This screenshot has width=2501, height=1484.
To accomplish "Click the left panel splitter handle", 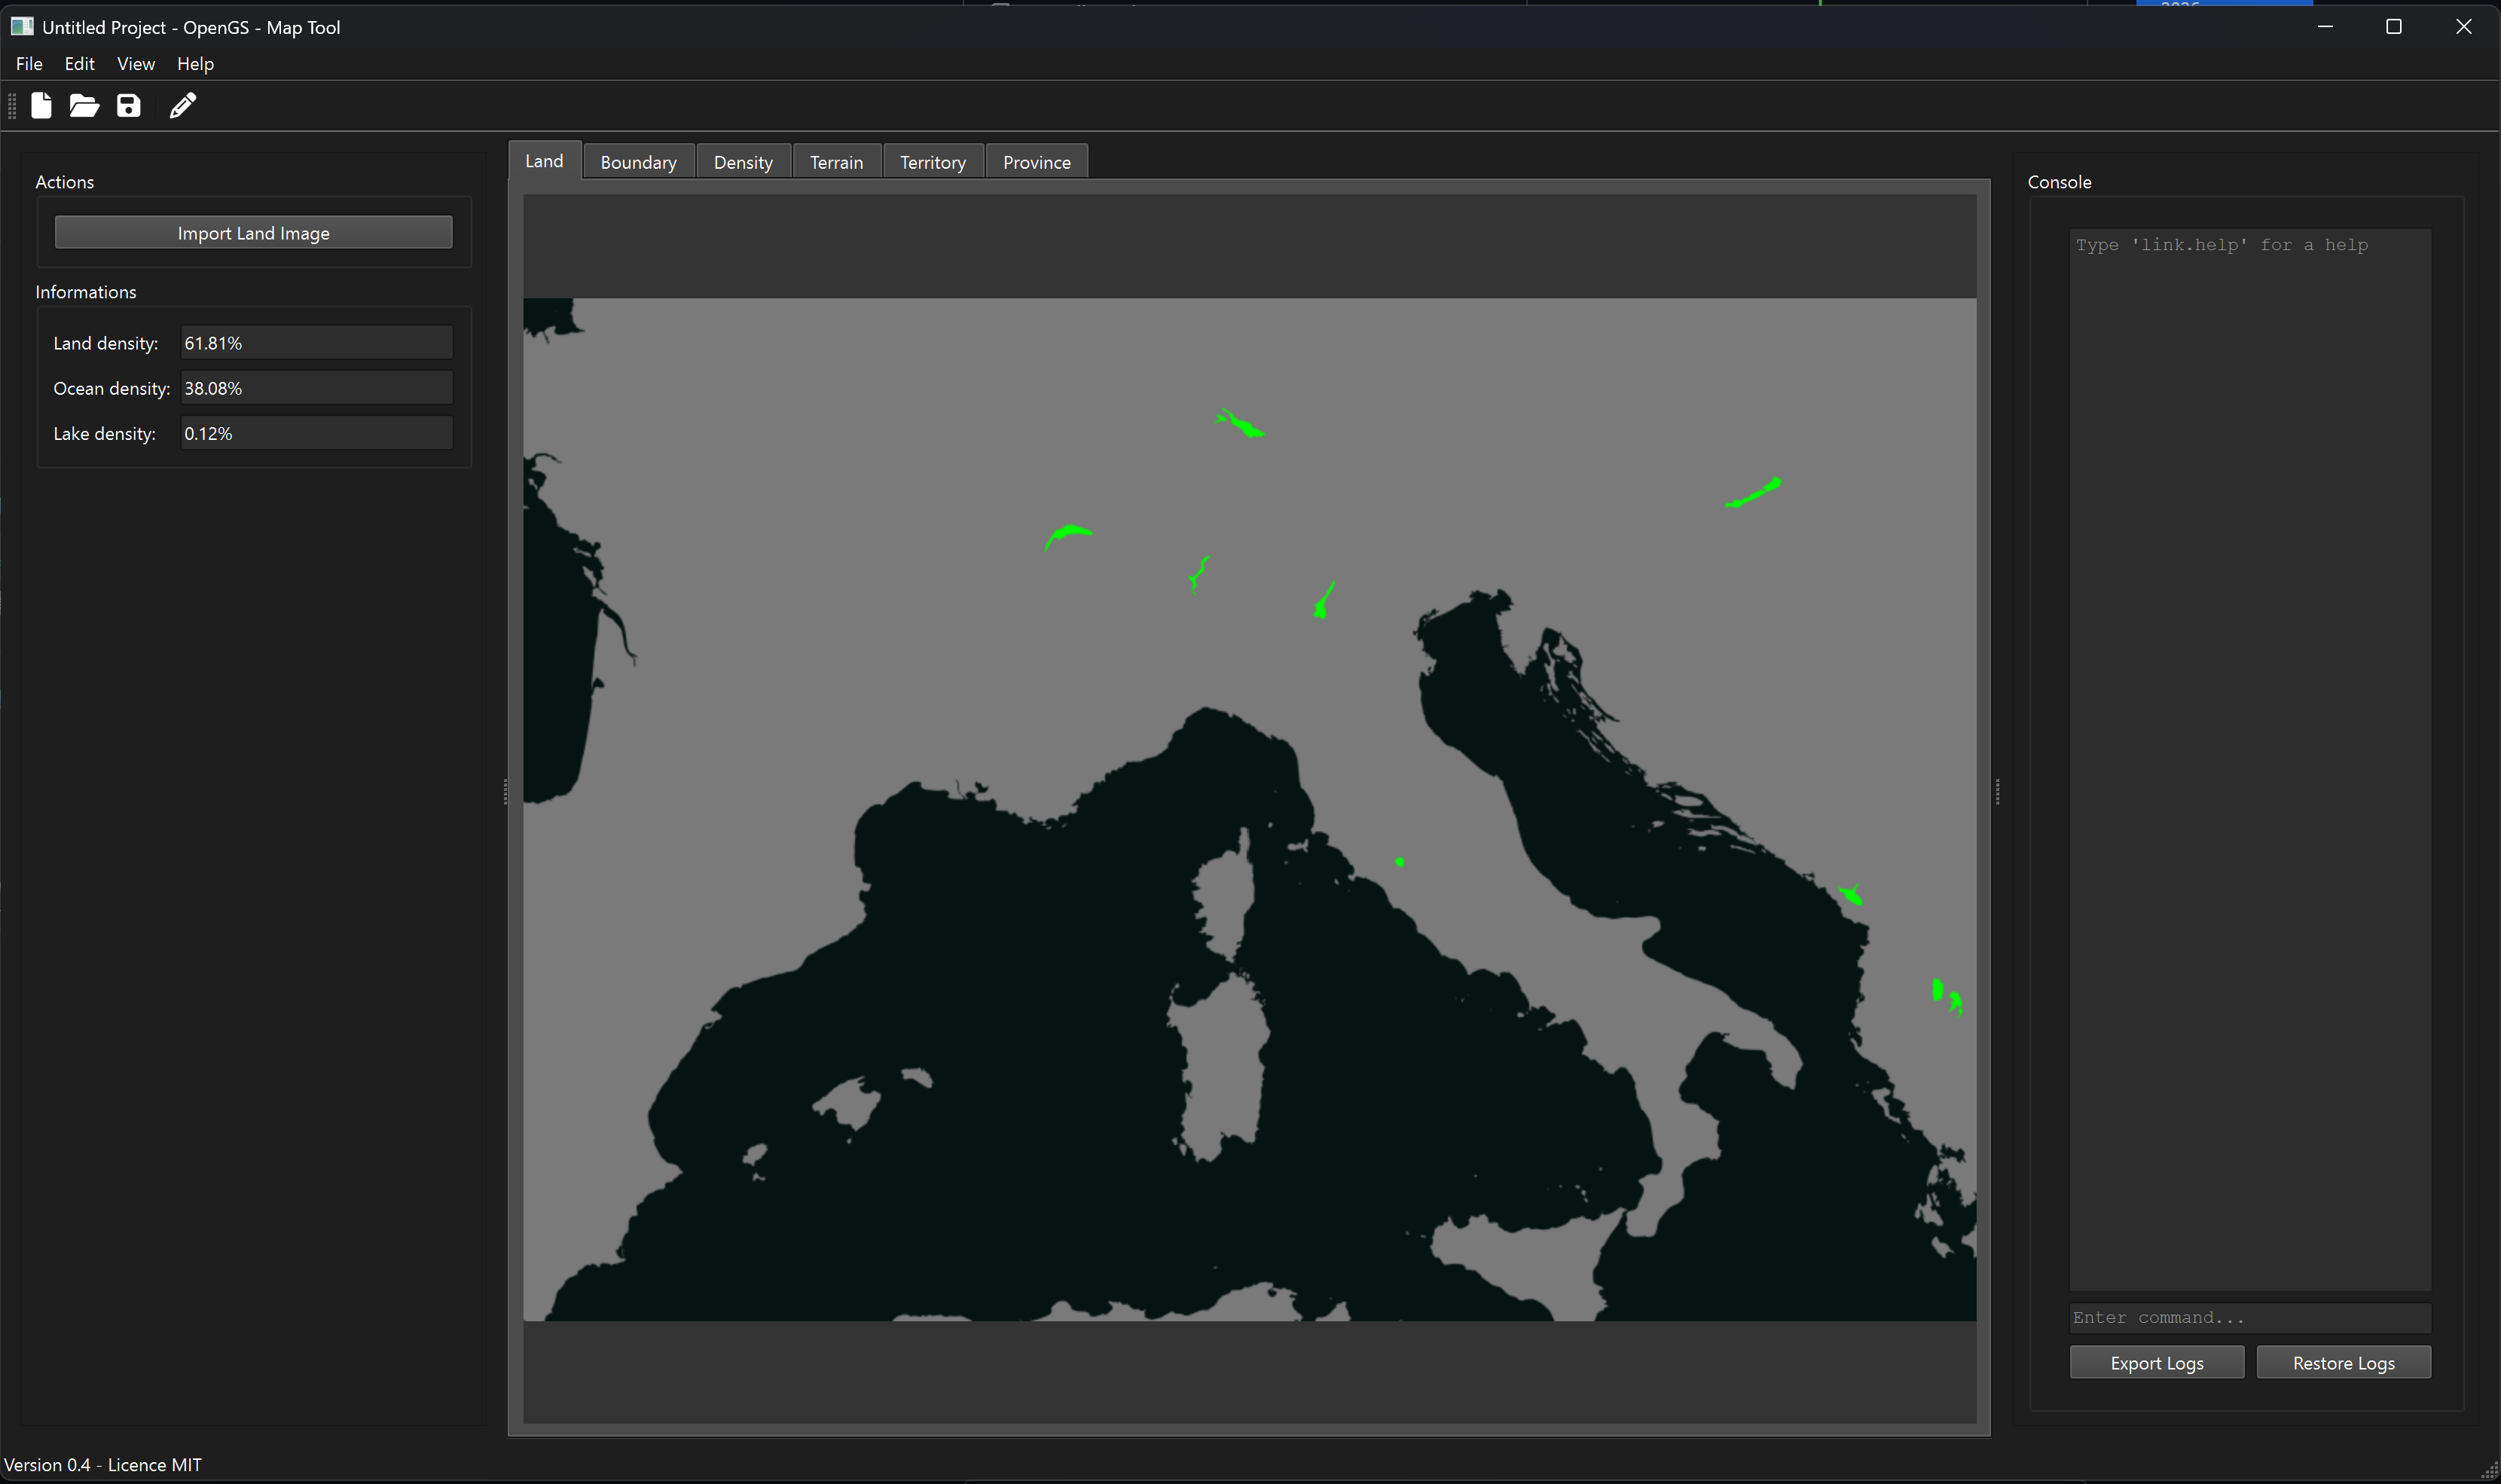I will (505, 792).
